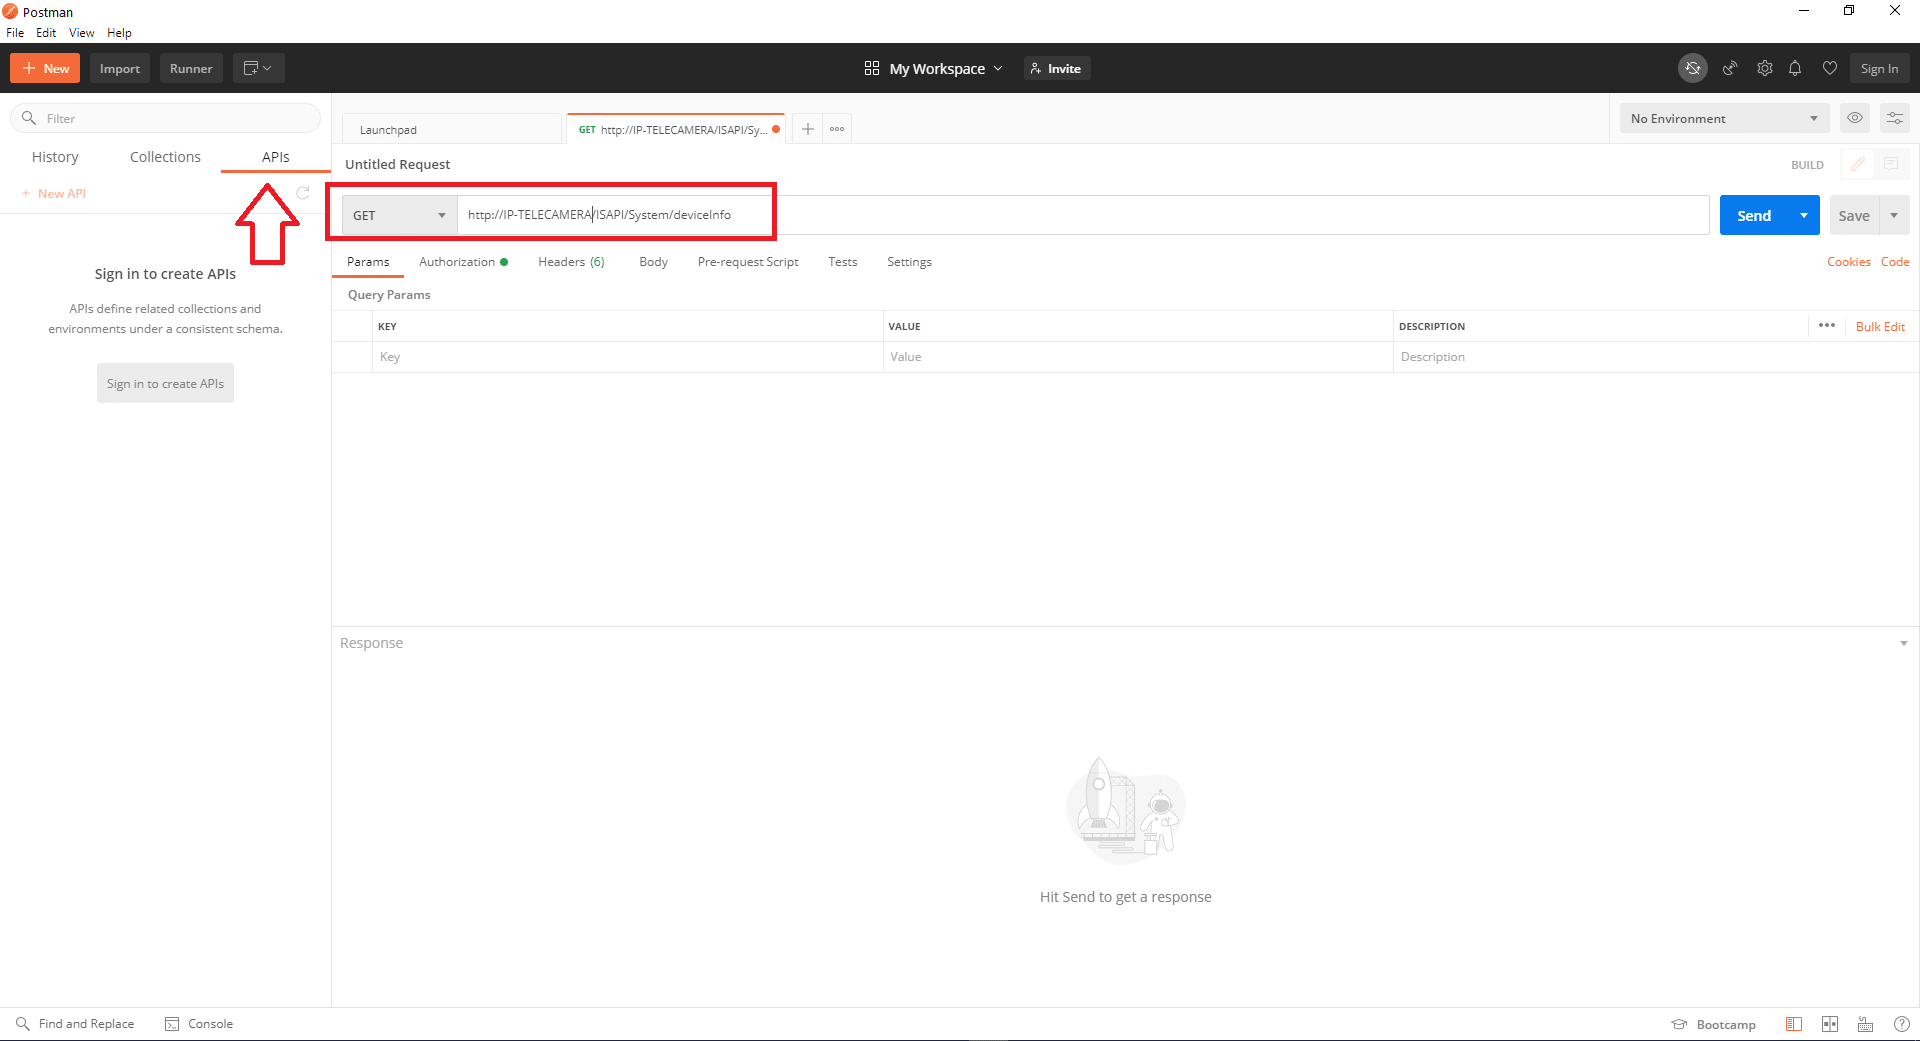The image size is (1920, 1041).
Task: Open tab options three-dots menu
Action: pyautogui.click(x=837, y=129)
